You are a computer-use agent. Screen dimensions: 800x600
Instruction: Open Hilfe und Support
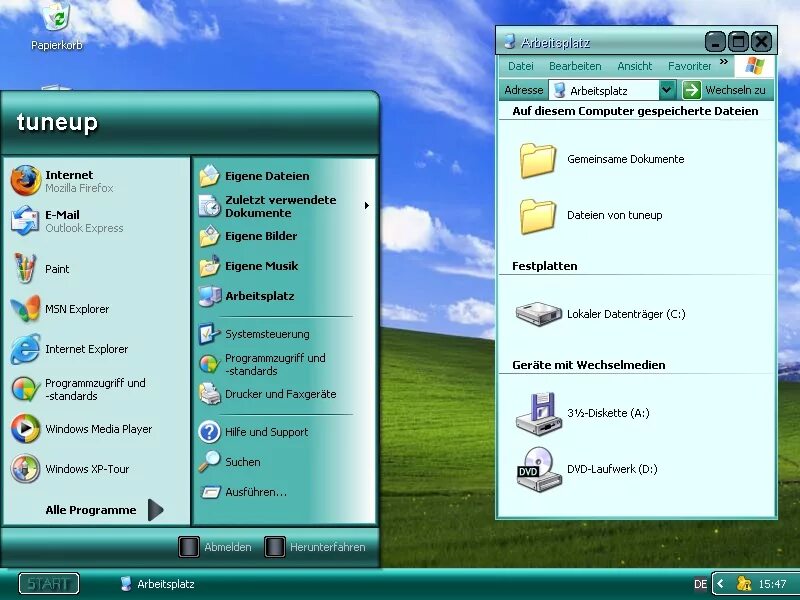click(x=254, y=432)
